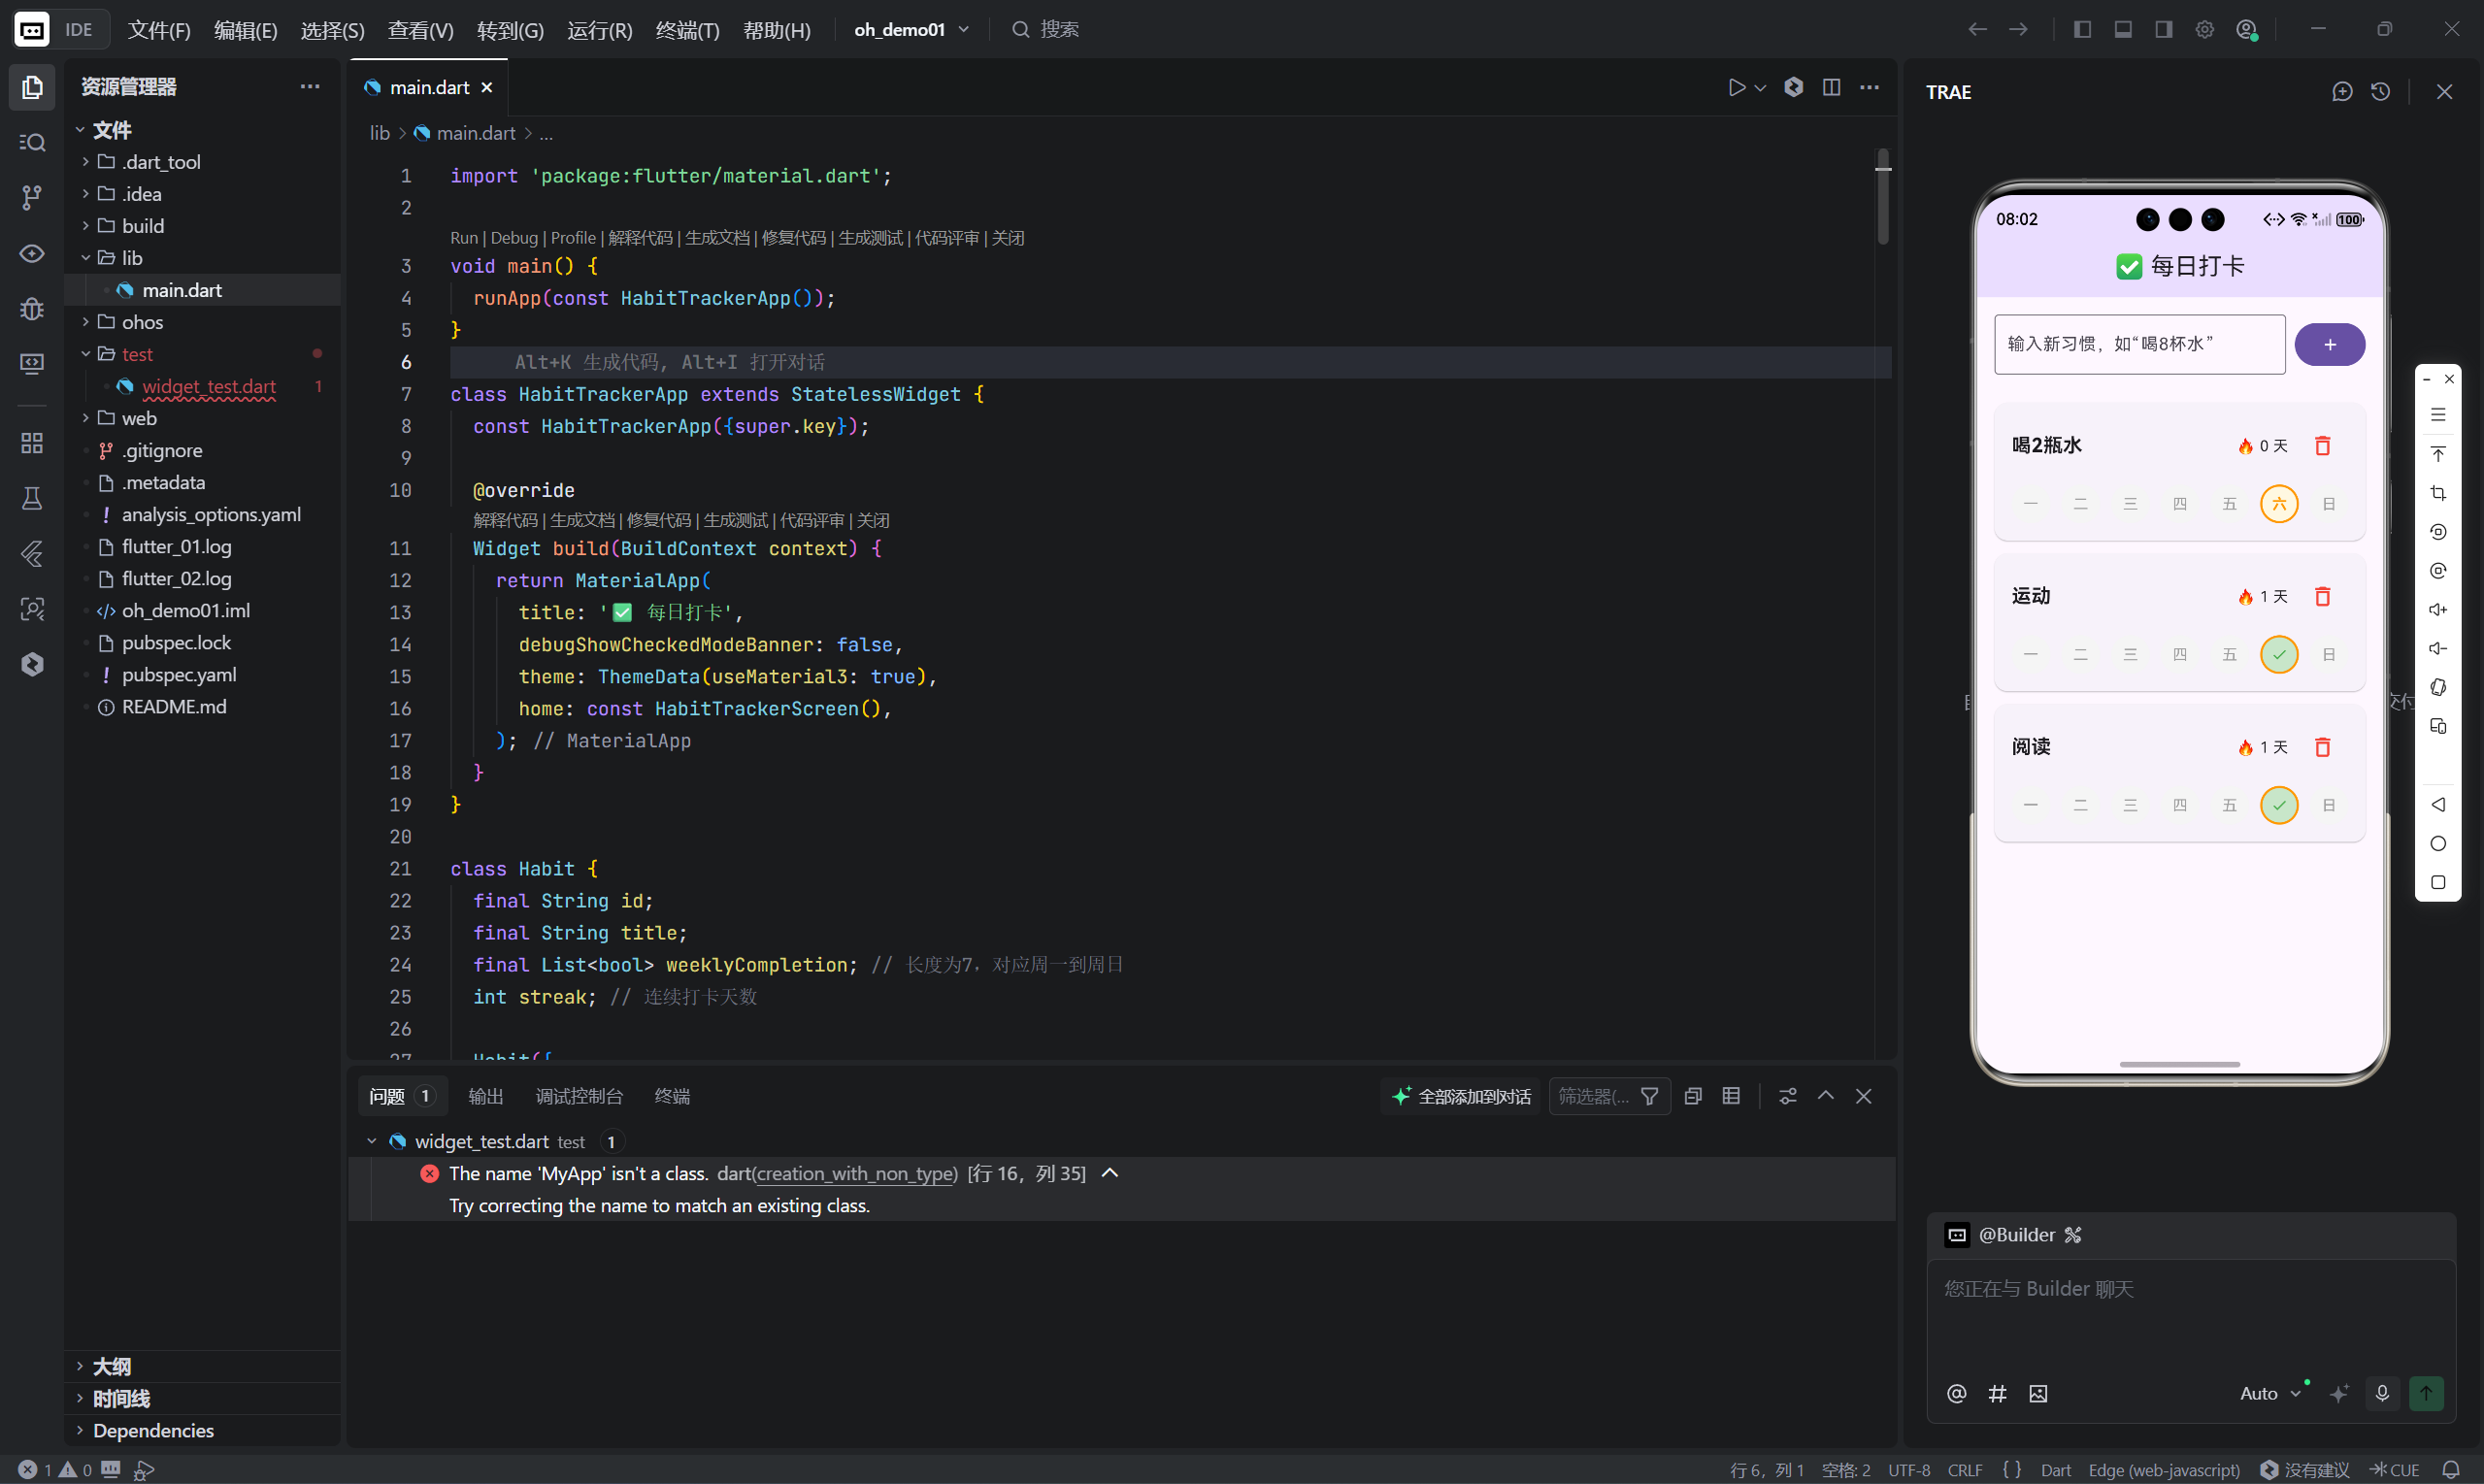Click the run file play icon

click(1736, 88)
